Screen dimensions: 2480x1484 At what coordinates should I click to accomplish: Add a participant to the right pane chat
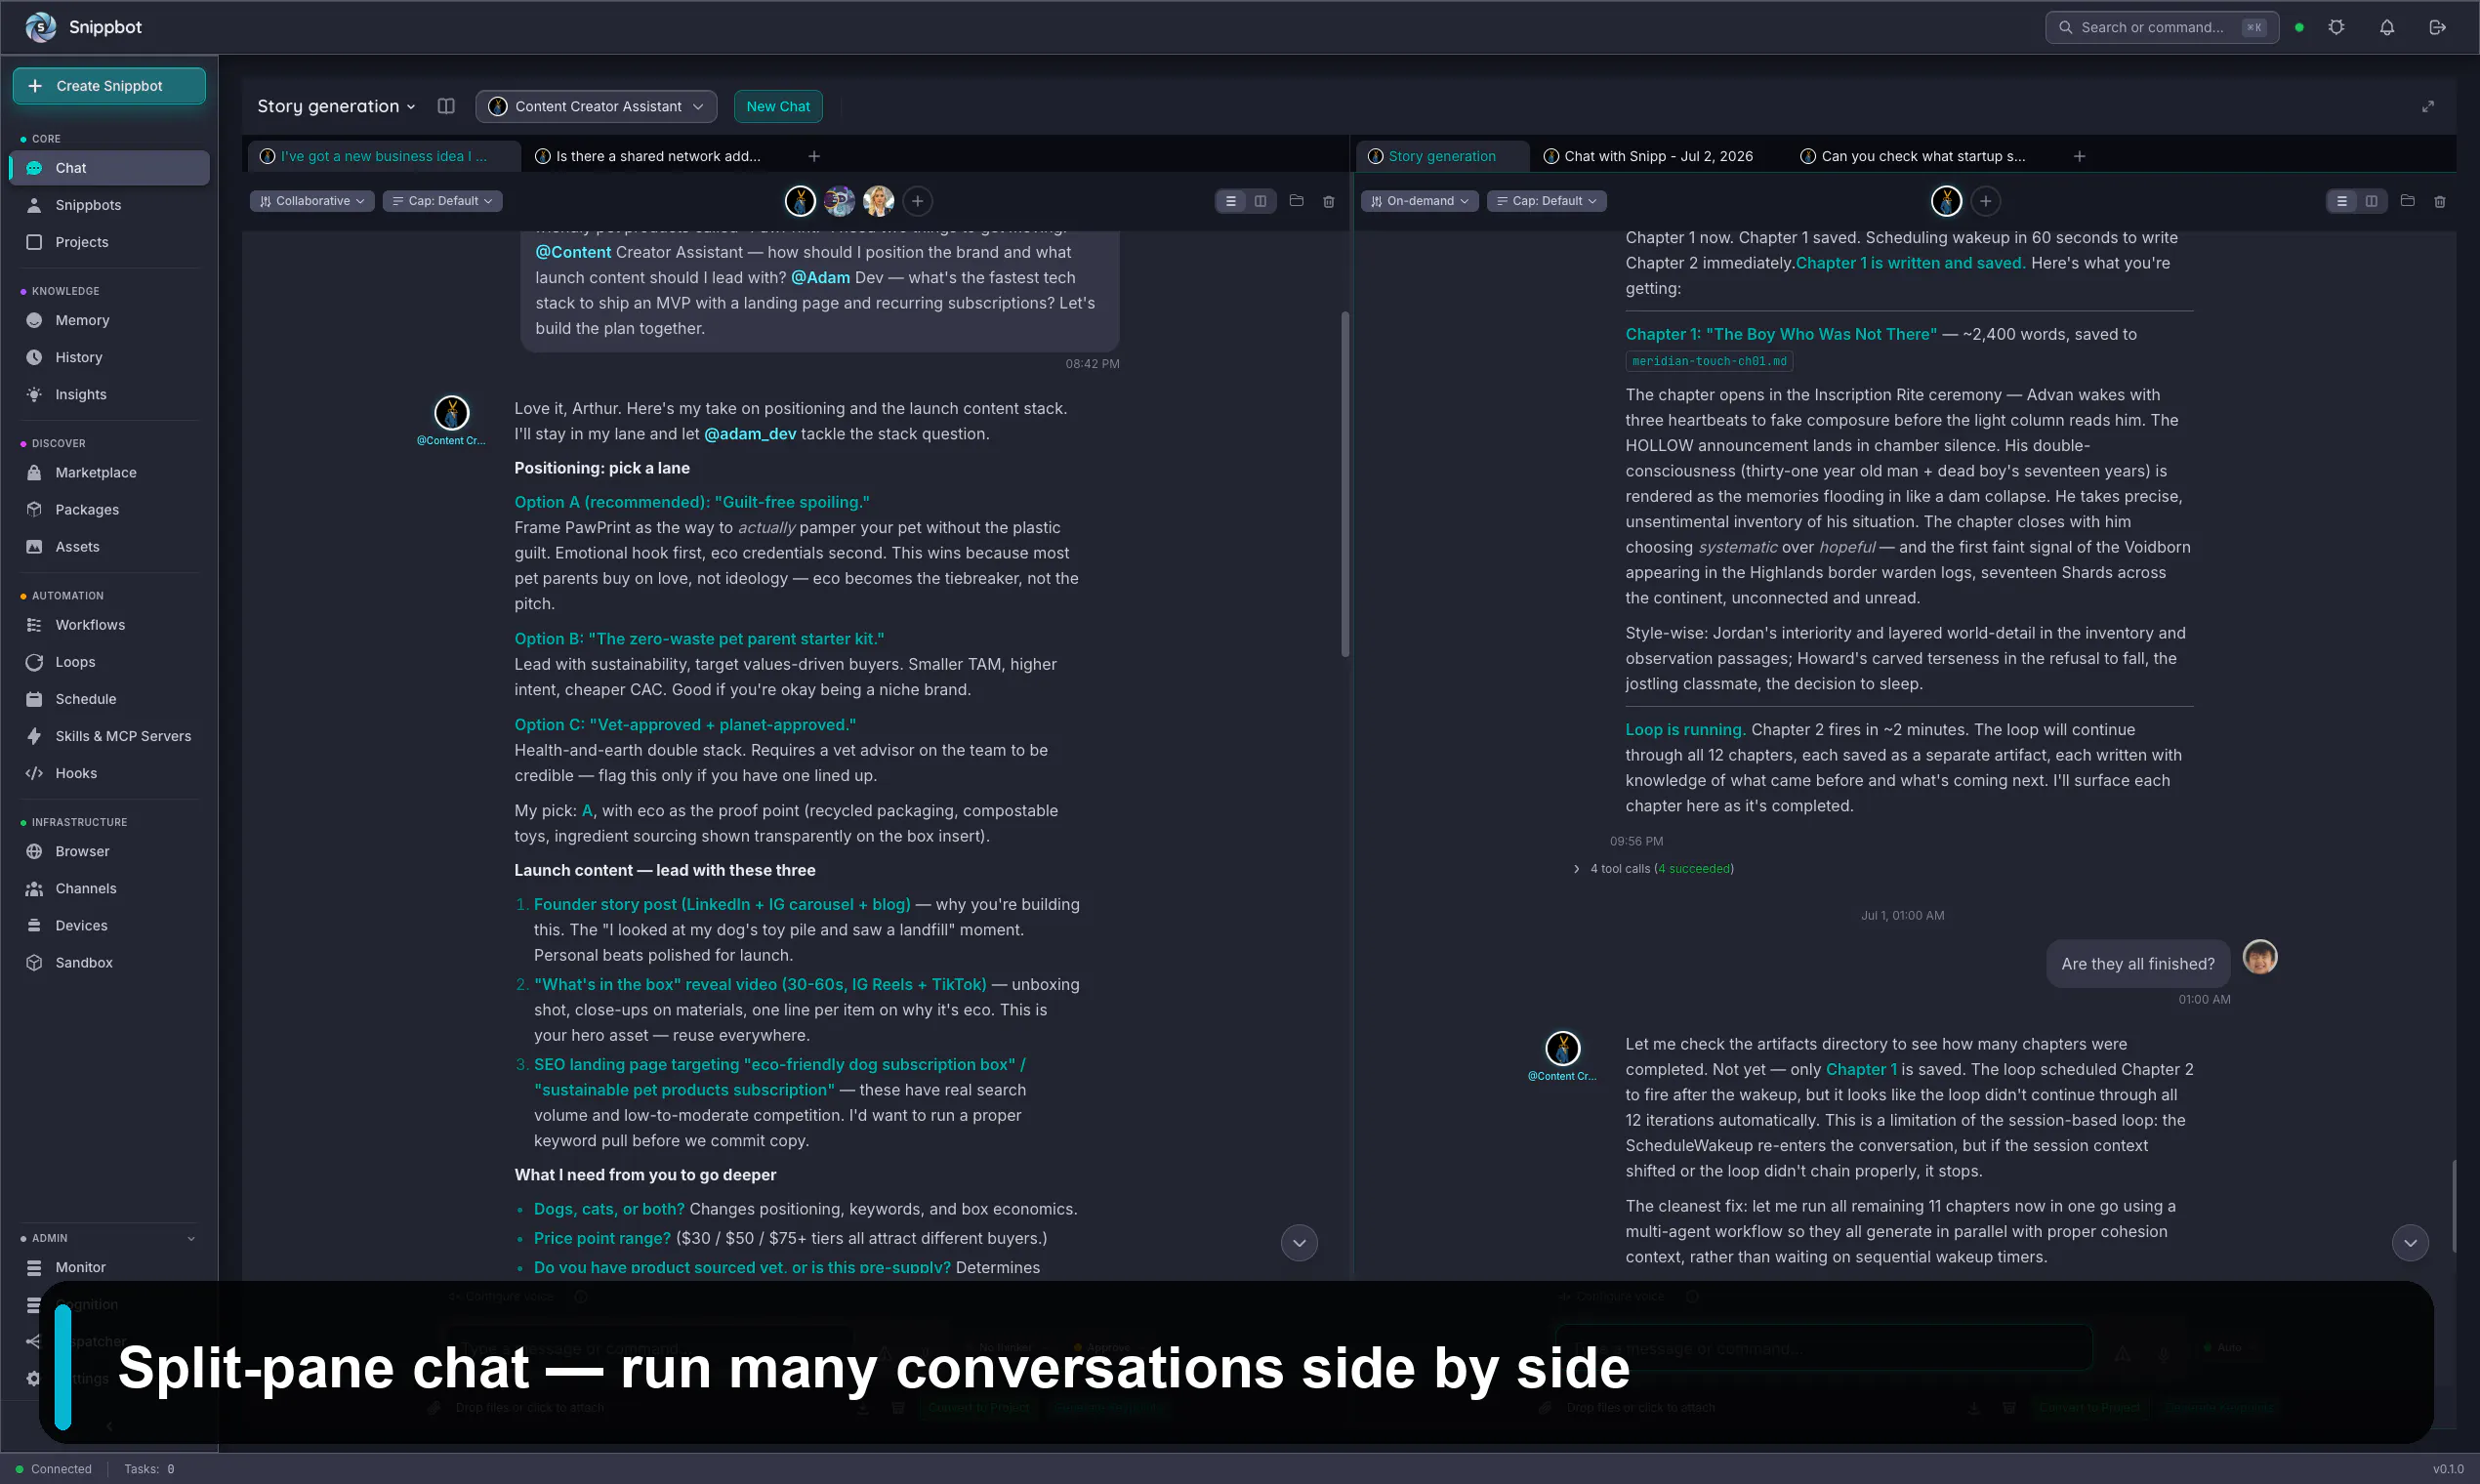pyautogui.click(x=1985, y=201)
